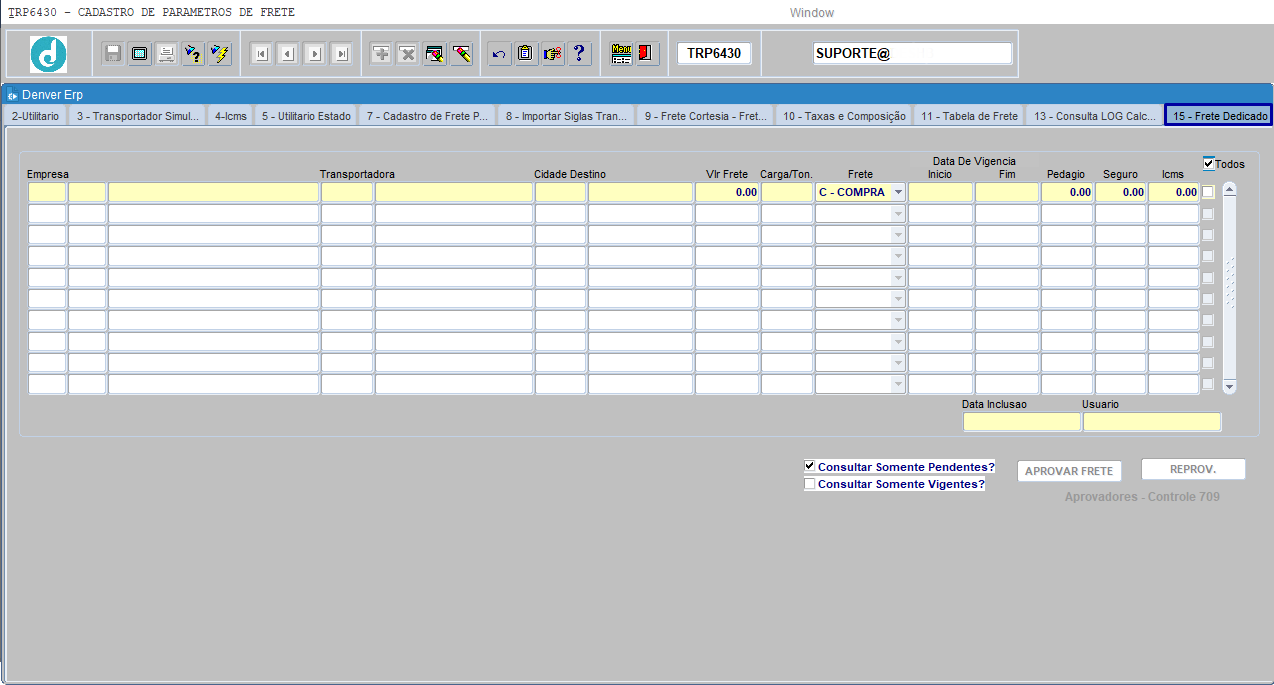1274x685 pixels.
Task: Open last row Frete dropdown
Action: point(898,384)
